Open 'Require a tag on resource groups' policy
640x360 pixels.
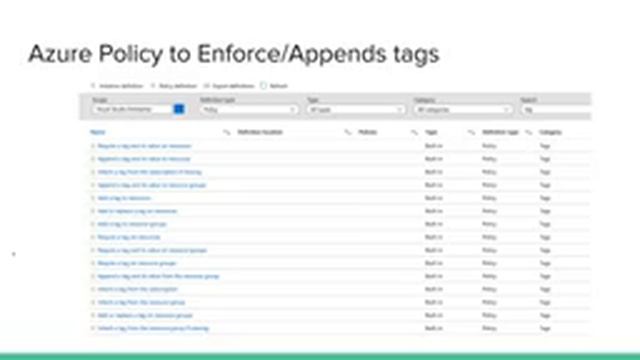(137, 263)
